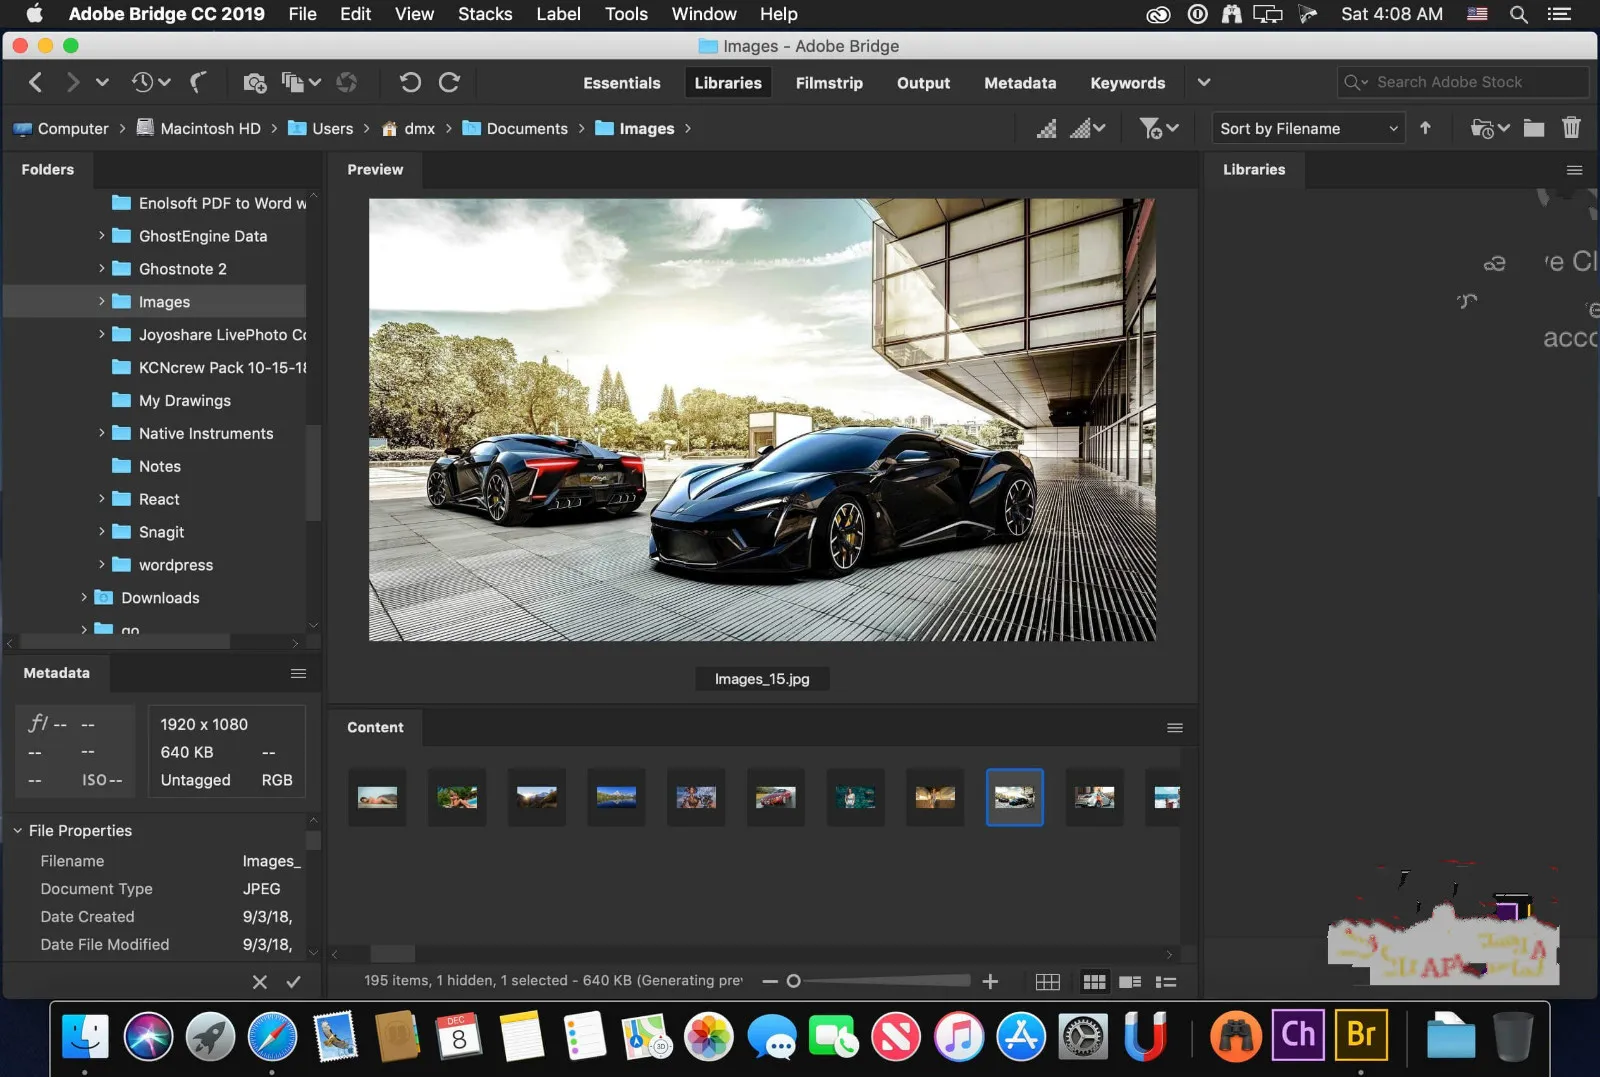Image resolution: width=1600 pixels, height=1077 pixels.
Task: Switch to list view in the Content panel
Action: [x=1164, y=981]
